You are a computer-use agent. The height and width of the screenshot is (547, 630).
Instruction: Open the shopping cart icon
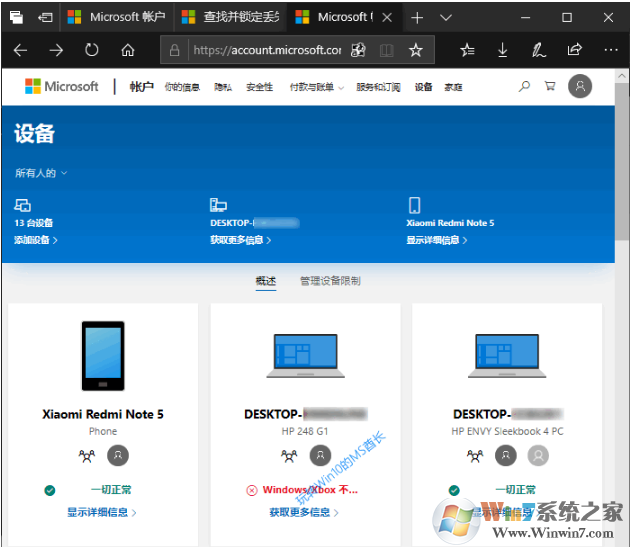(x=550, y=87)
